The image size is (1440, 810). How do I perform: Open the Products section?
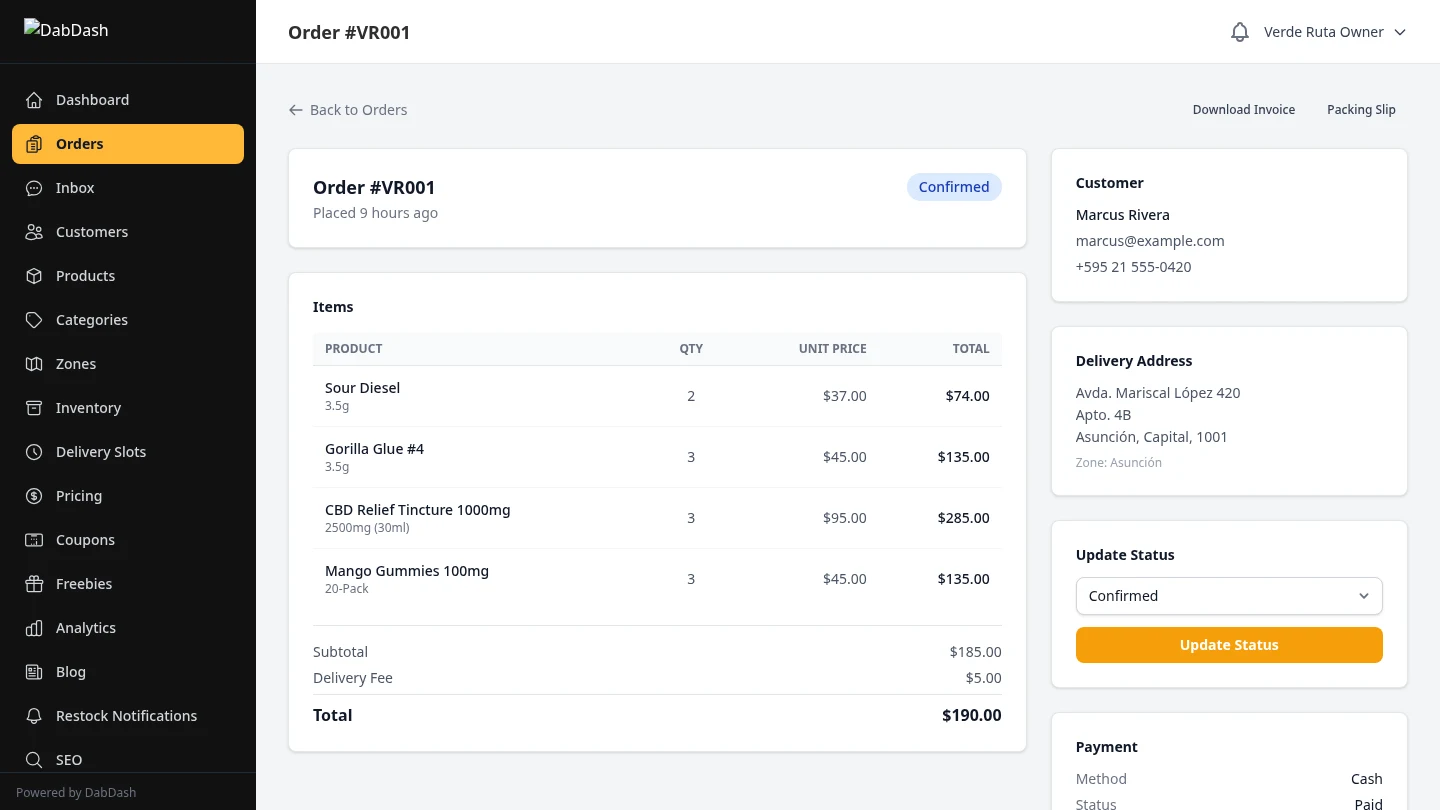pyautogui.click(x=85, y=276)
